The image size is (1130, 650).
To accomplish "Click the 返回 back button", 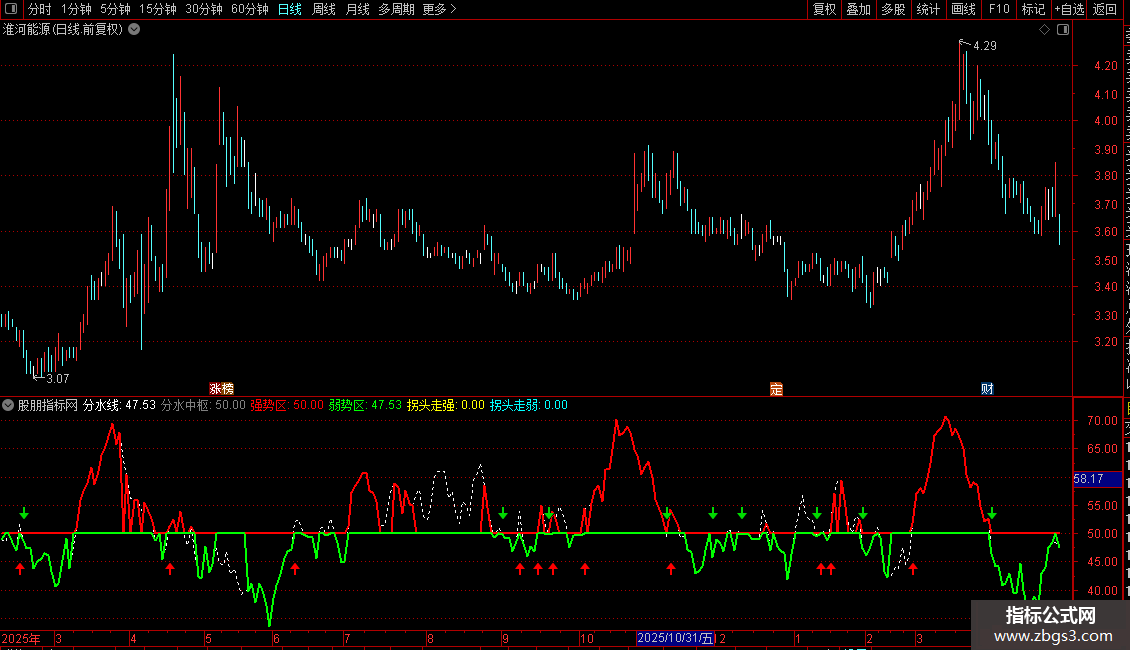I will click(1104, 9).
